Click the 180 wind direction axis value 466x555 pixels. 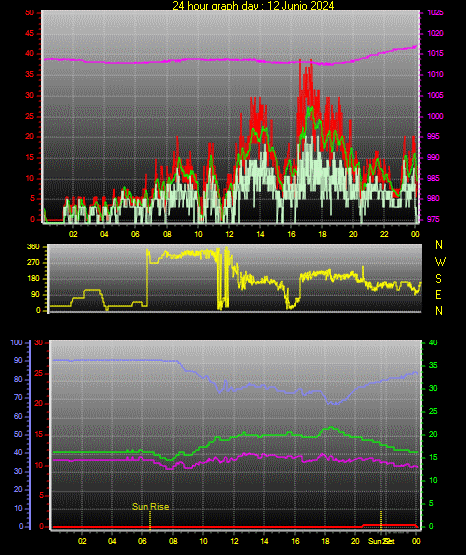[33, 279]
